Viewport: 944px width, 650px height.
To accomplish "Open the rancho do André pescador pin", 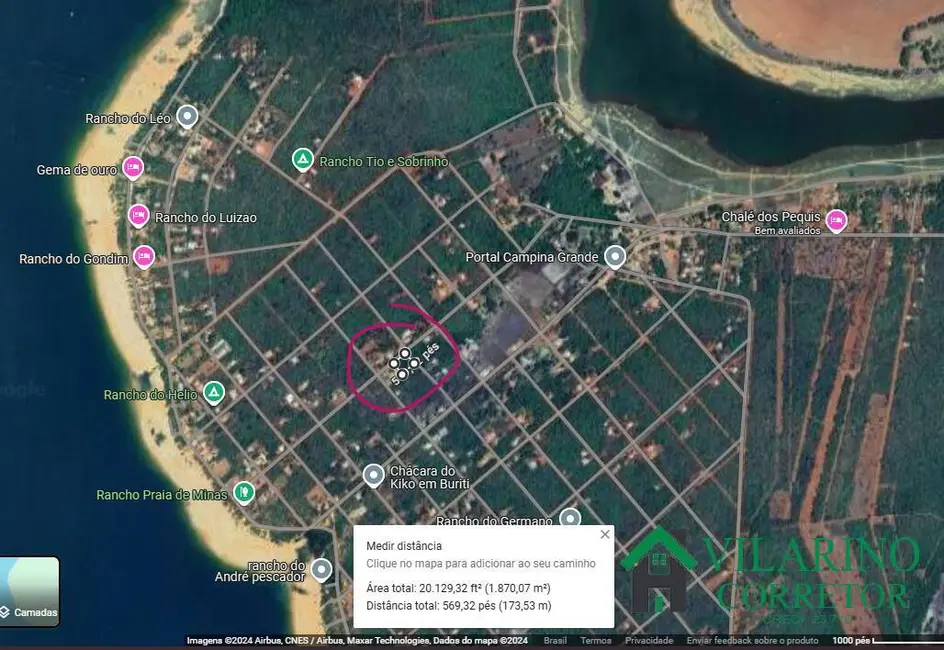I will pyautogui.click(x=321, y=569).
